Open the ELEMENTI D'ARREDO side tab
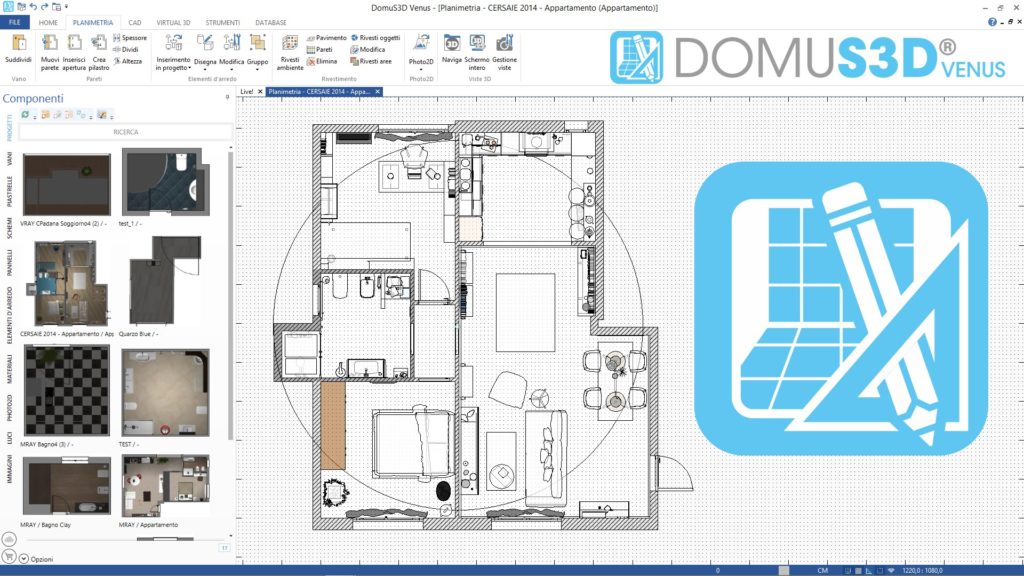Screen dimensions: 1024x576 pyautogui.click(x=9, y=315)
